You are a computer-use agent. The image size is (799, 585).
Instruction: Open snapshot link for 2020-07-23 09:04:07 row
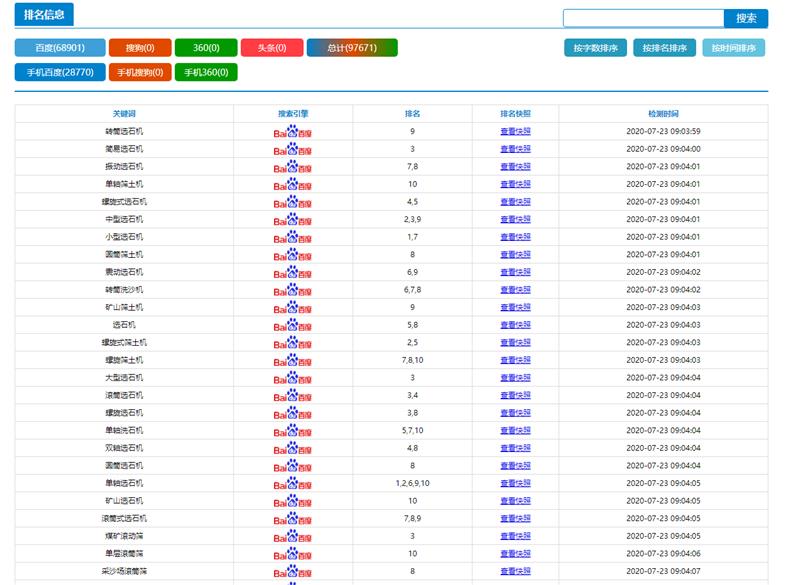click(515, 571)
